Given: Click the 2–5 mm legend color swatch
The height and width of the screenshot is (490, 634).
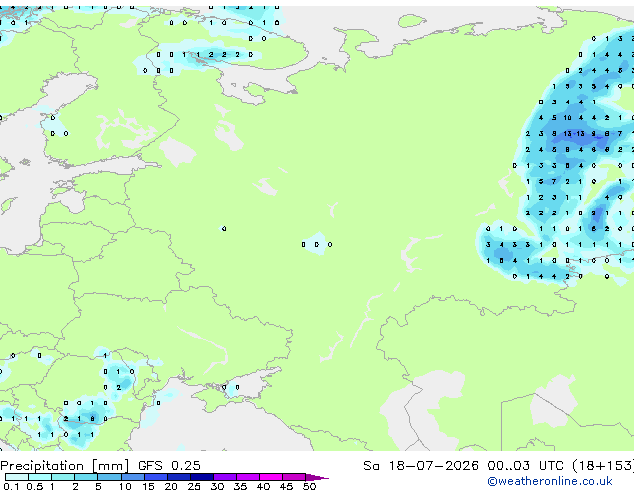Looking at the screenshot, I should pos(86,477).
